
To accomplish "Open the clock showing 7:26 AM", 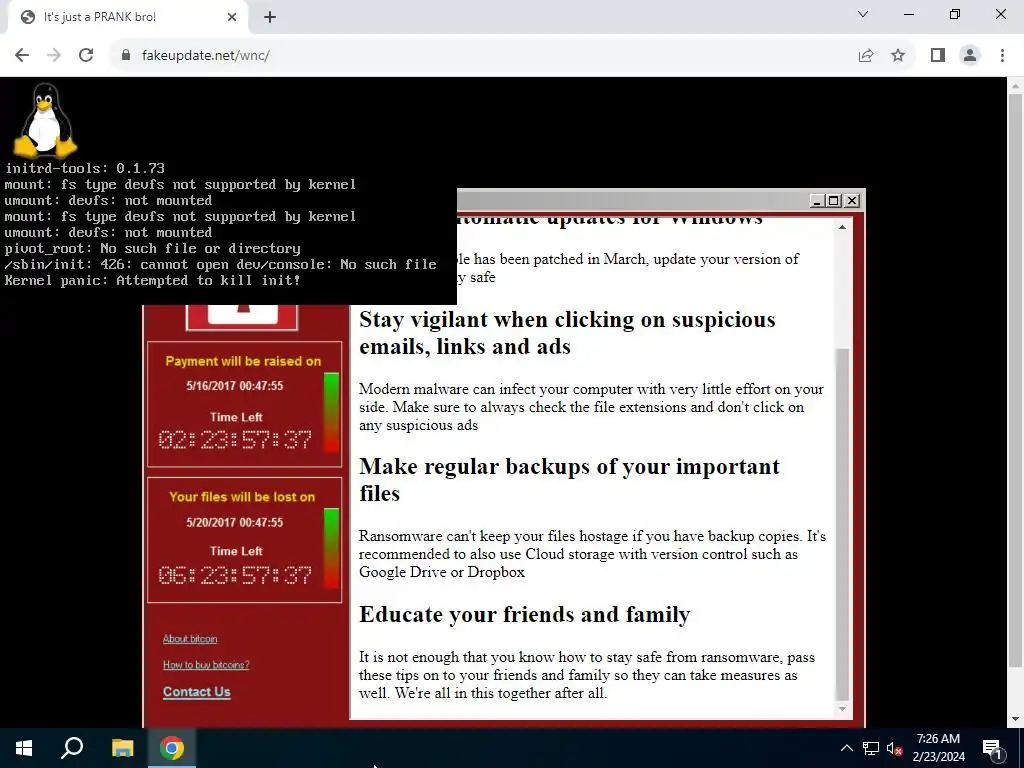I will pos(938,748).
